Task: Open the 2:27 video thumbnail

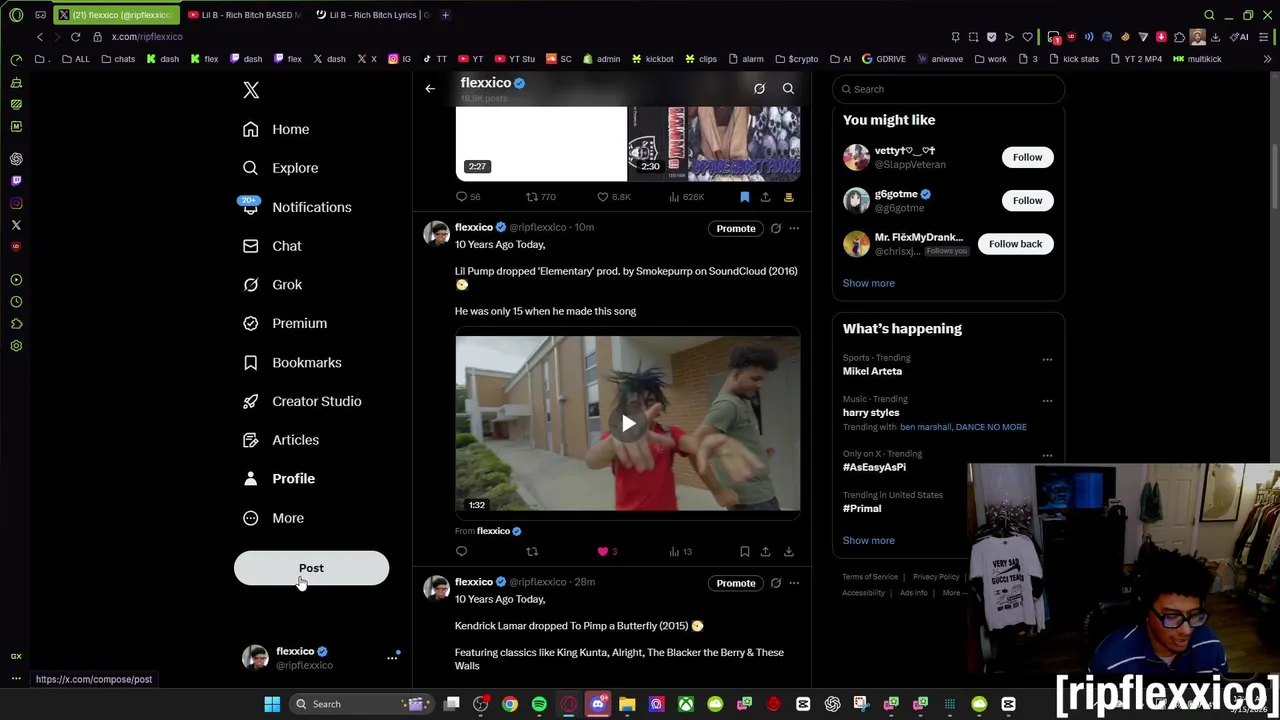Action: tap(541, 143)
